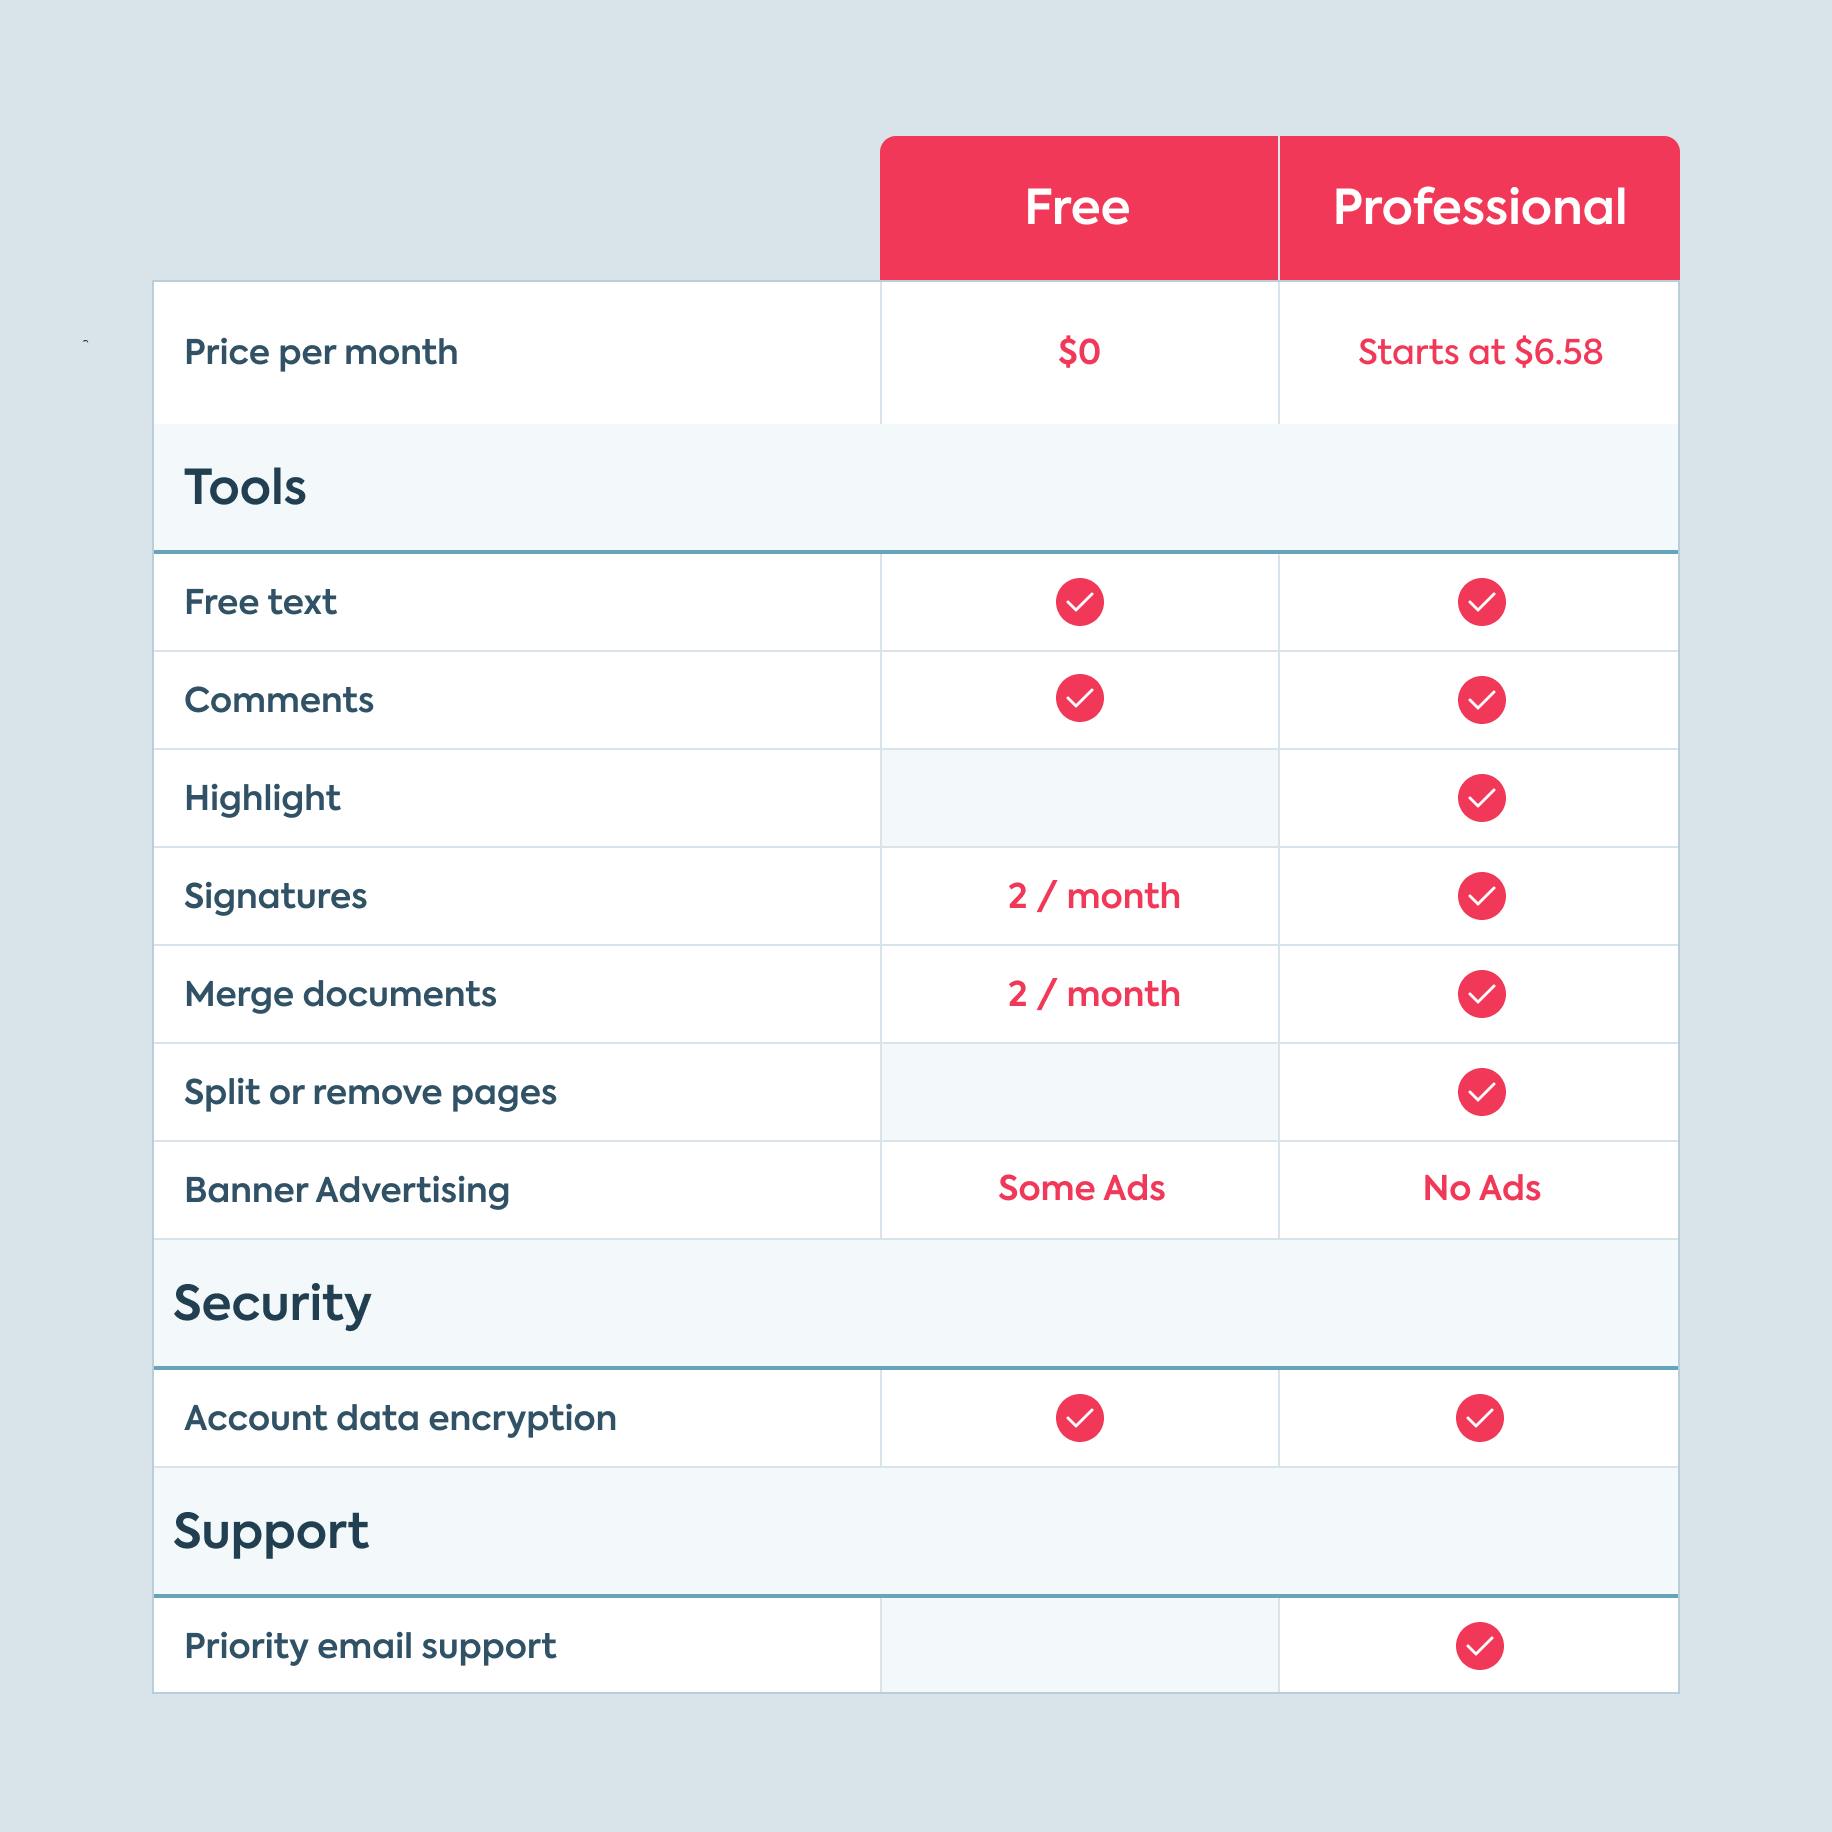This screenshot has height=1832, width=1832.
Task: Click the Professional plan header
Action: 1479,208
